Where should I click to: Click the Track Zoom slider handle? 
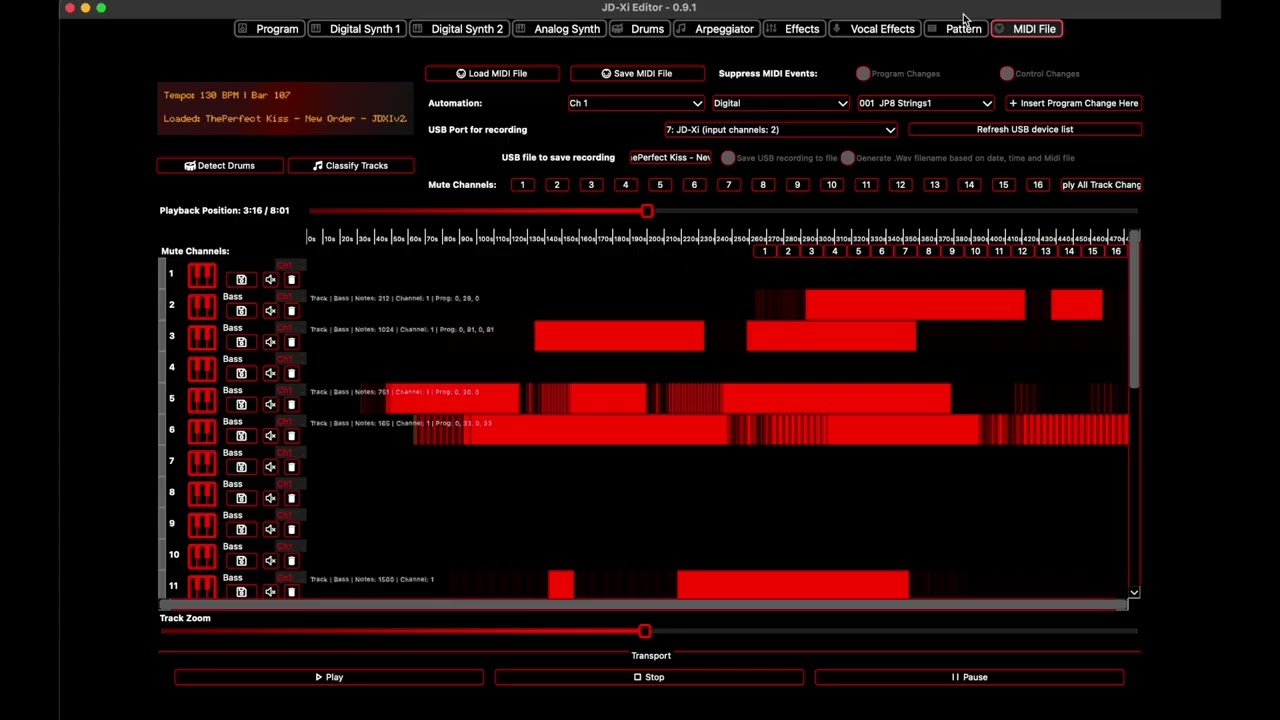tap(645, 631)
